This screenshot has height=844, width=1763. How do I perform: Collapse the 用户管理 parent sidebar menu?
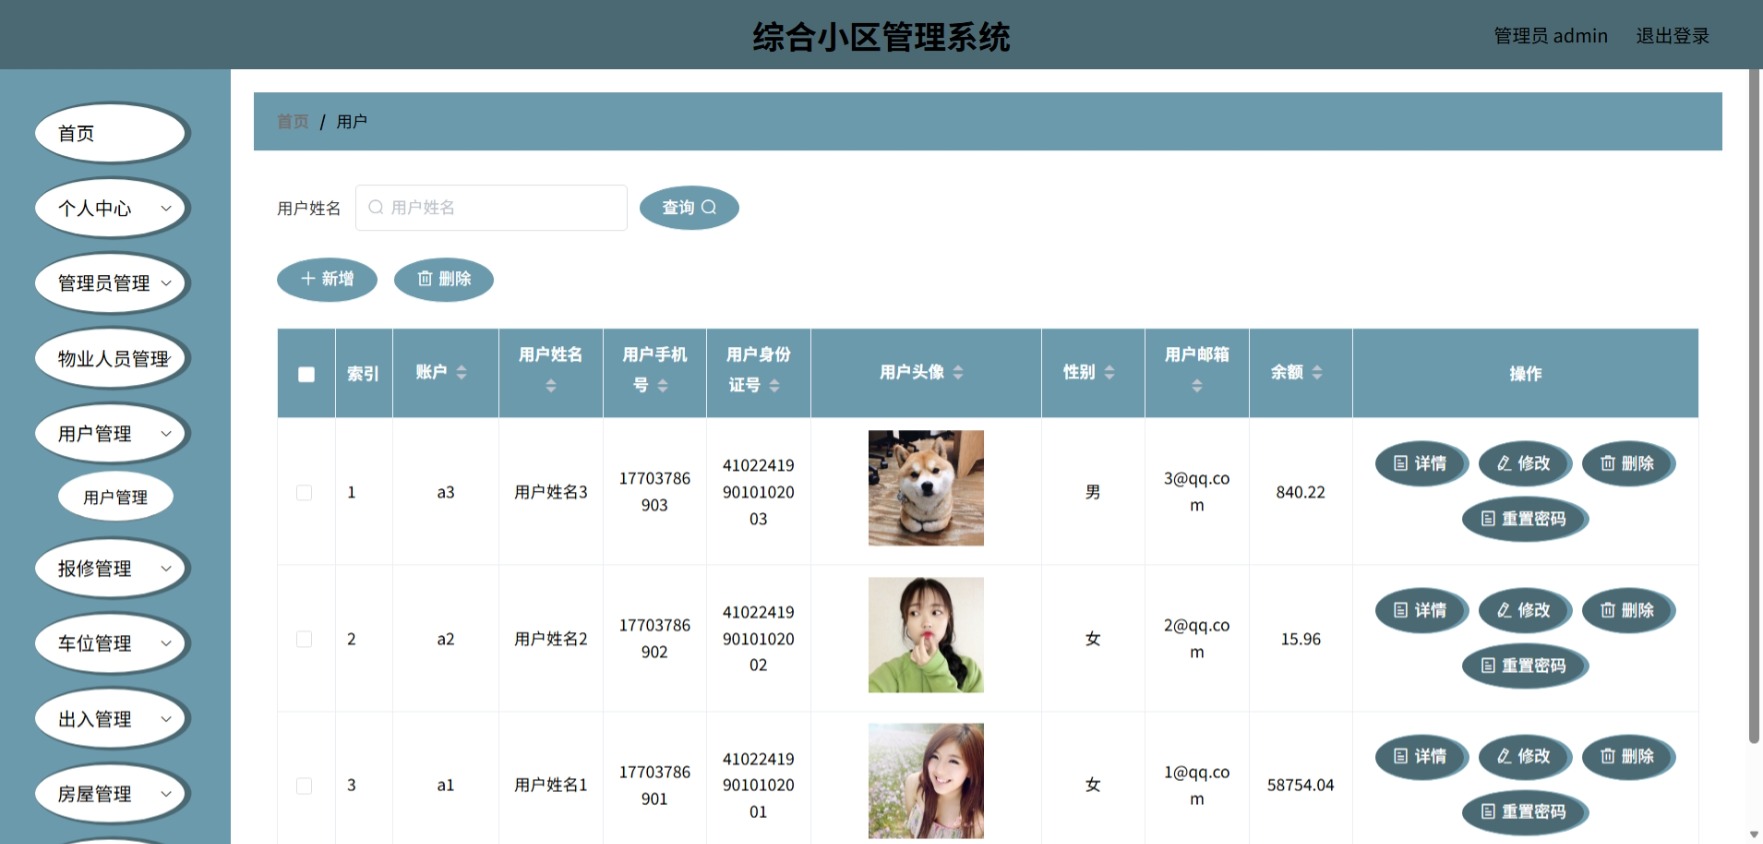[112, 433]
